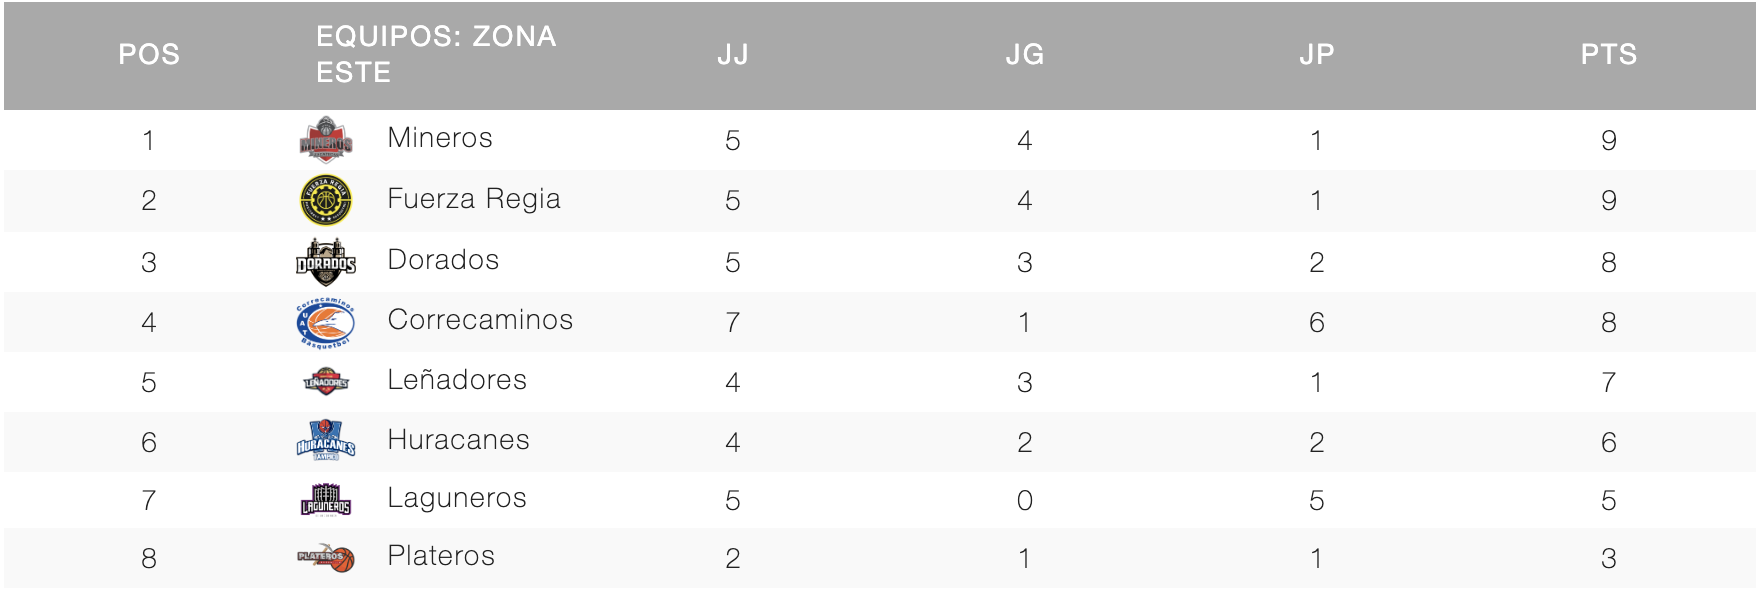The width and height of the screenshot is (1760, 600).
Task: Open the Correcaminos team name
Action: click(x=480, y=320)
